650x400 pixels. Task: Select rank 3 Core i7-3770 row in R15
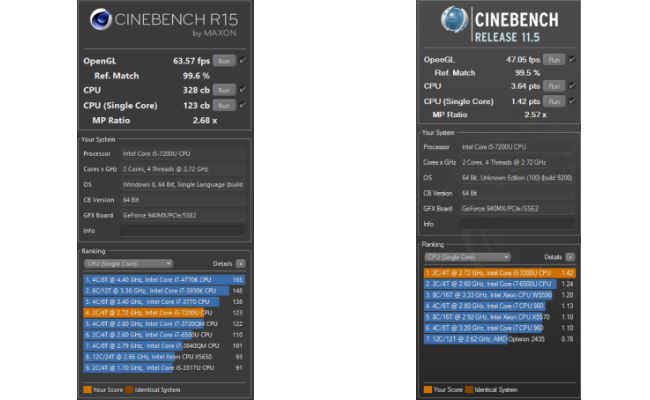[164, 302]
